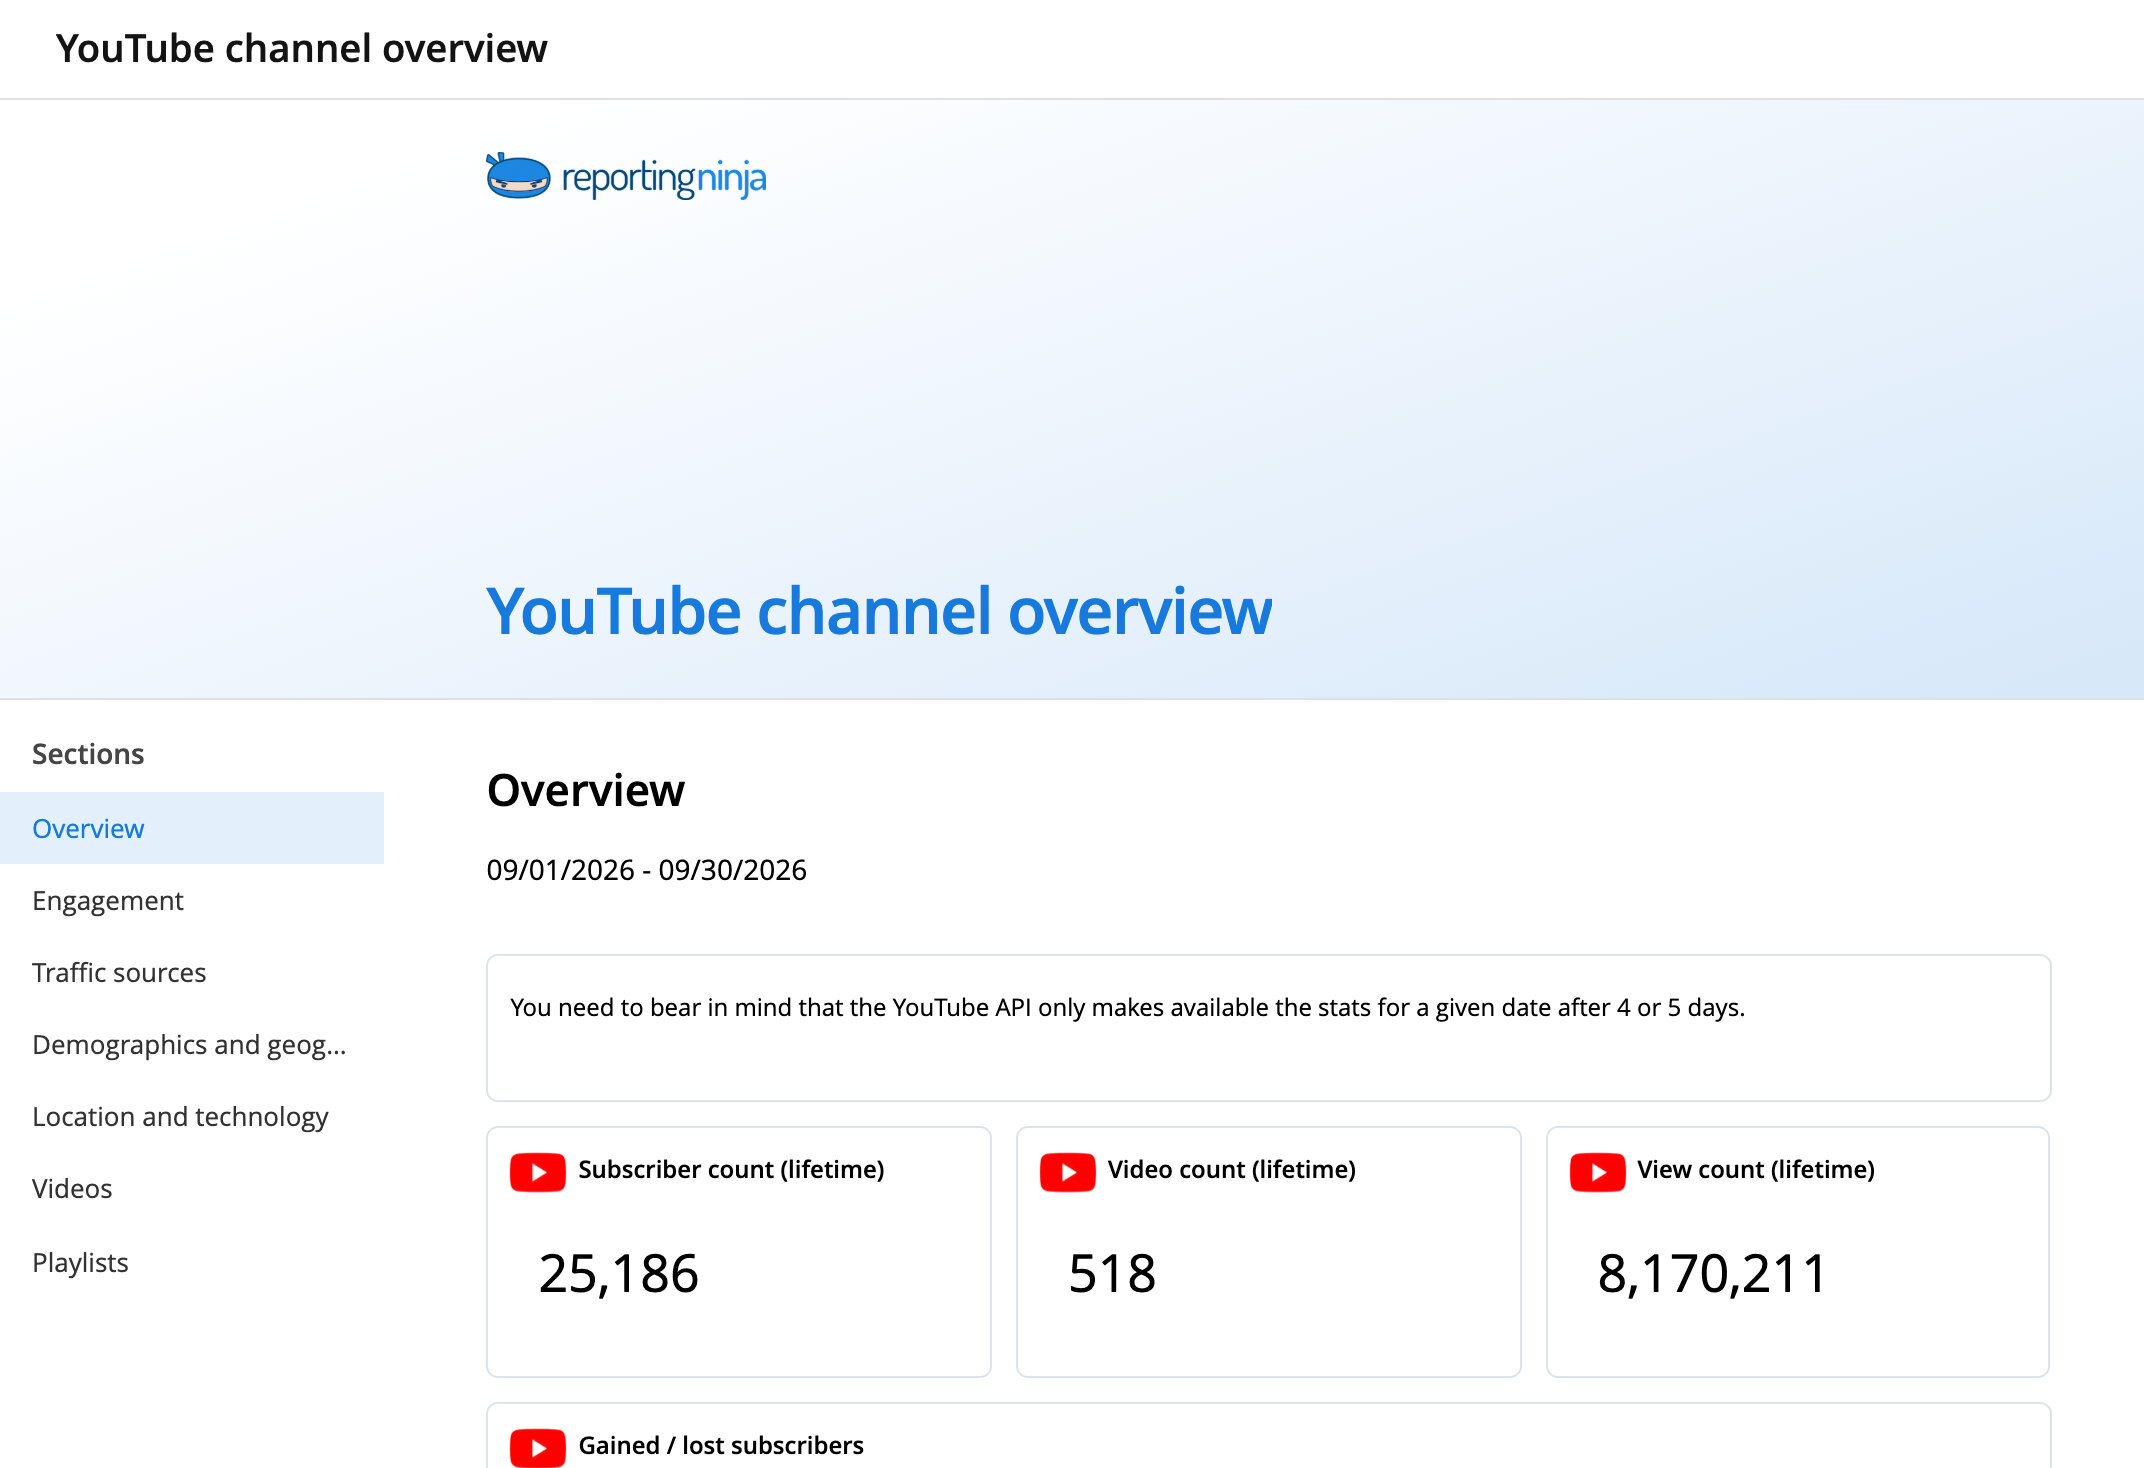This screenshot has width=2144, height=1468.
Task: Click the top header YouTube channel overview title
Action: click(x=301, y=48)
